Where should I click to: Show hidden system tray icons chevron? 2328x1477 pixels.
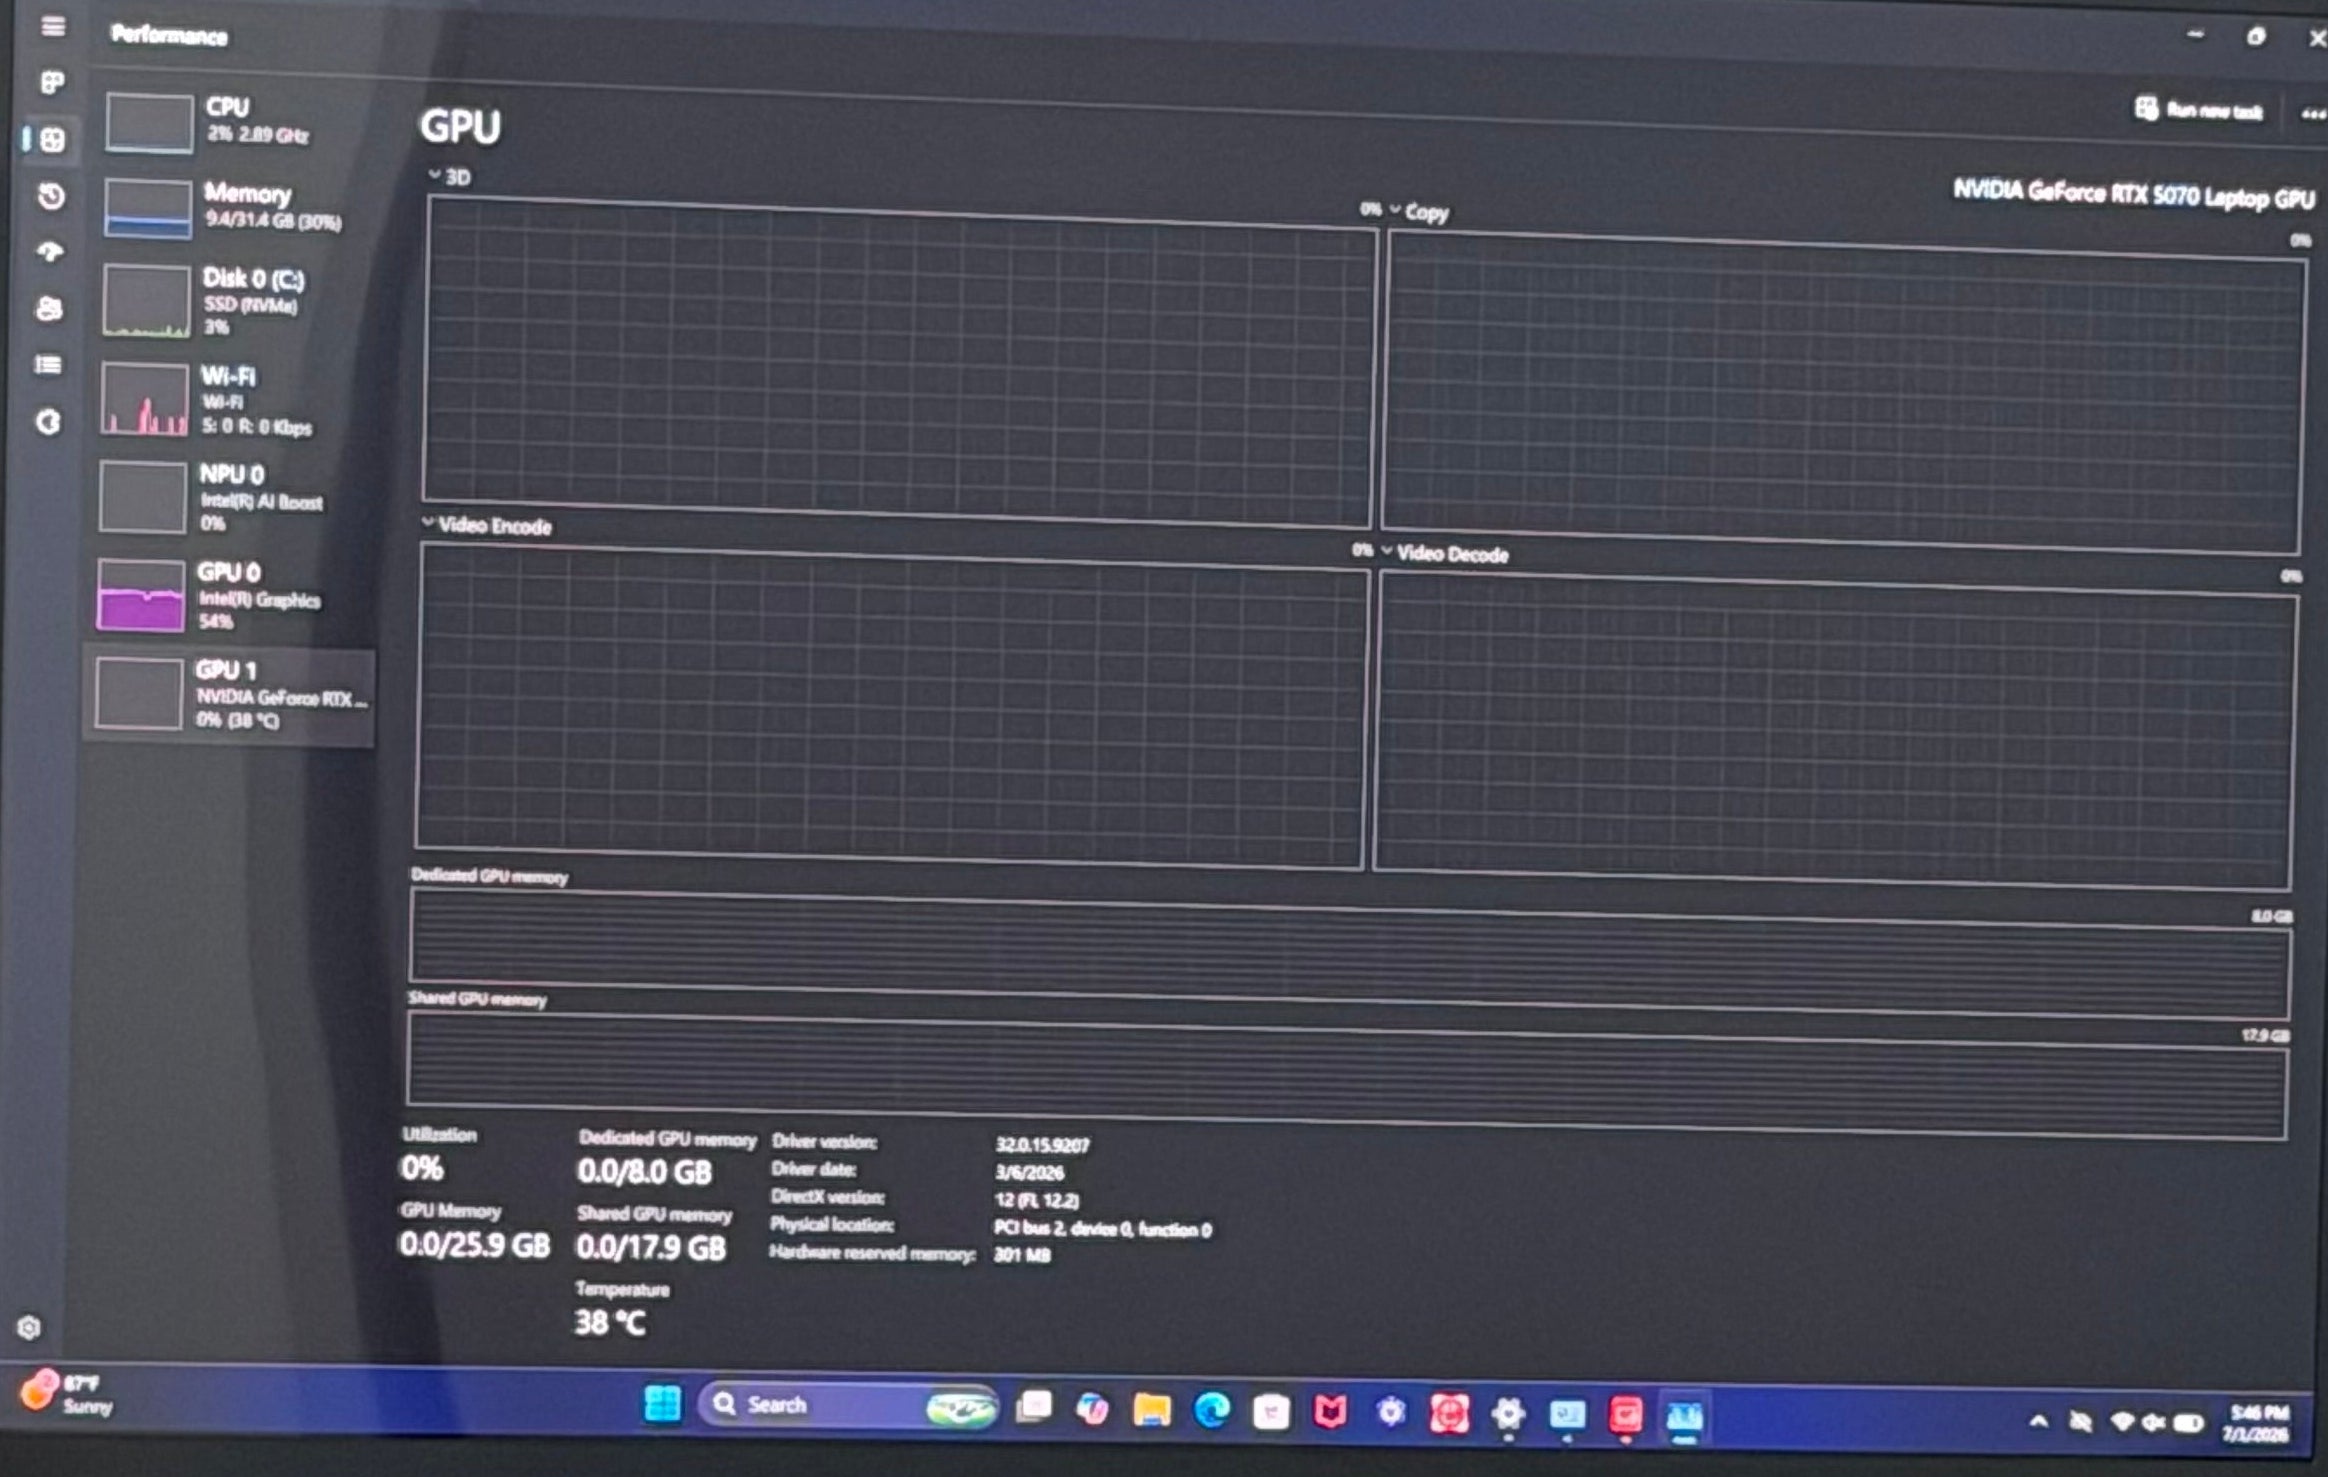[2038, 1421]
